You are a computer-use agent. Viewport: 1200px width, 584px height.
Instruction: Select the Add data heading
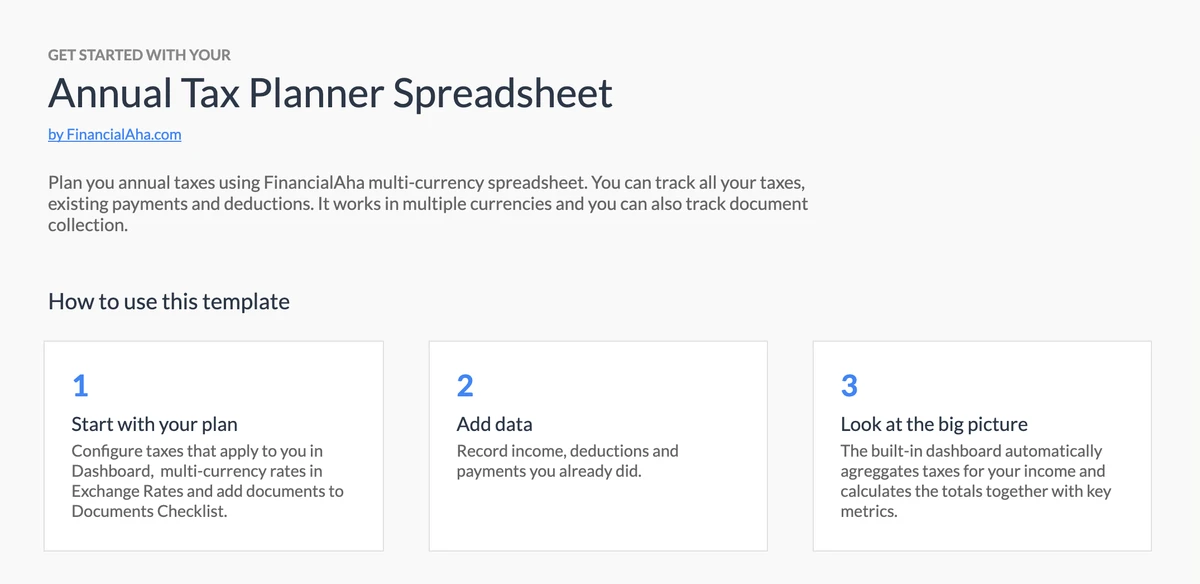(x=494, y=424)
